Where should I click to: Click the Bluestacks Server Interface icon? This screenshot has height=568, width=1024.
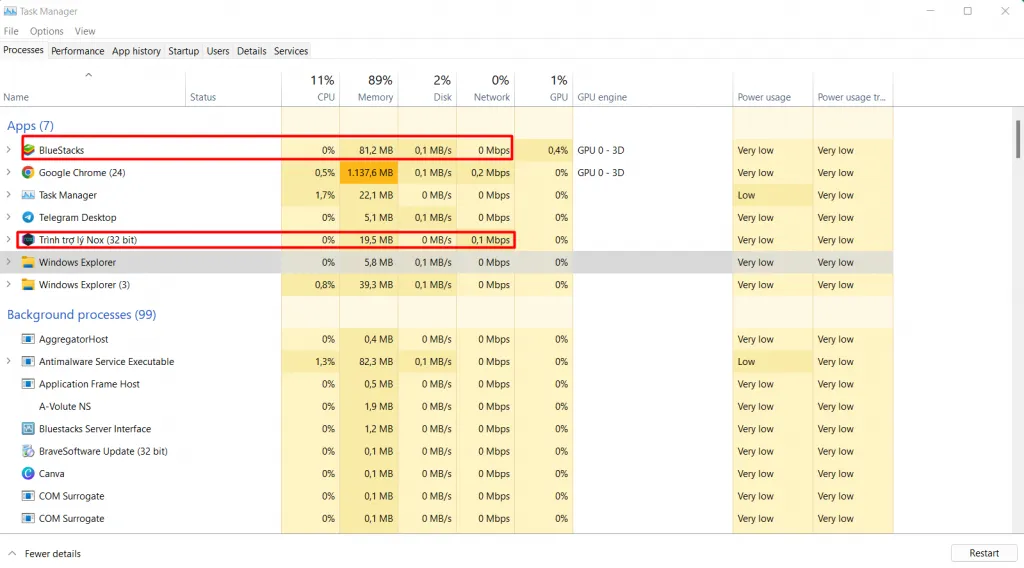point(28,429)
